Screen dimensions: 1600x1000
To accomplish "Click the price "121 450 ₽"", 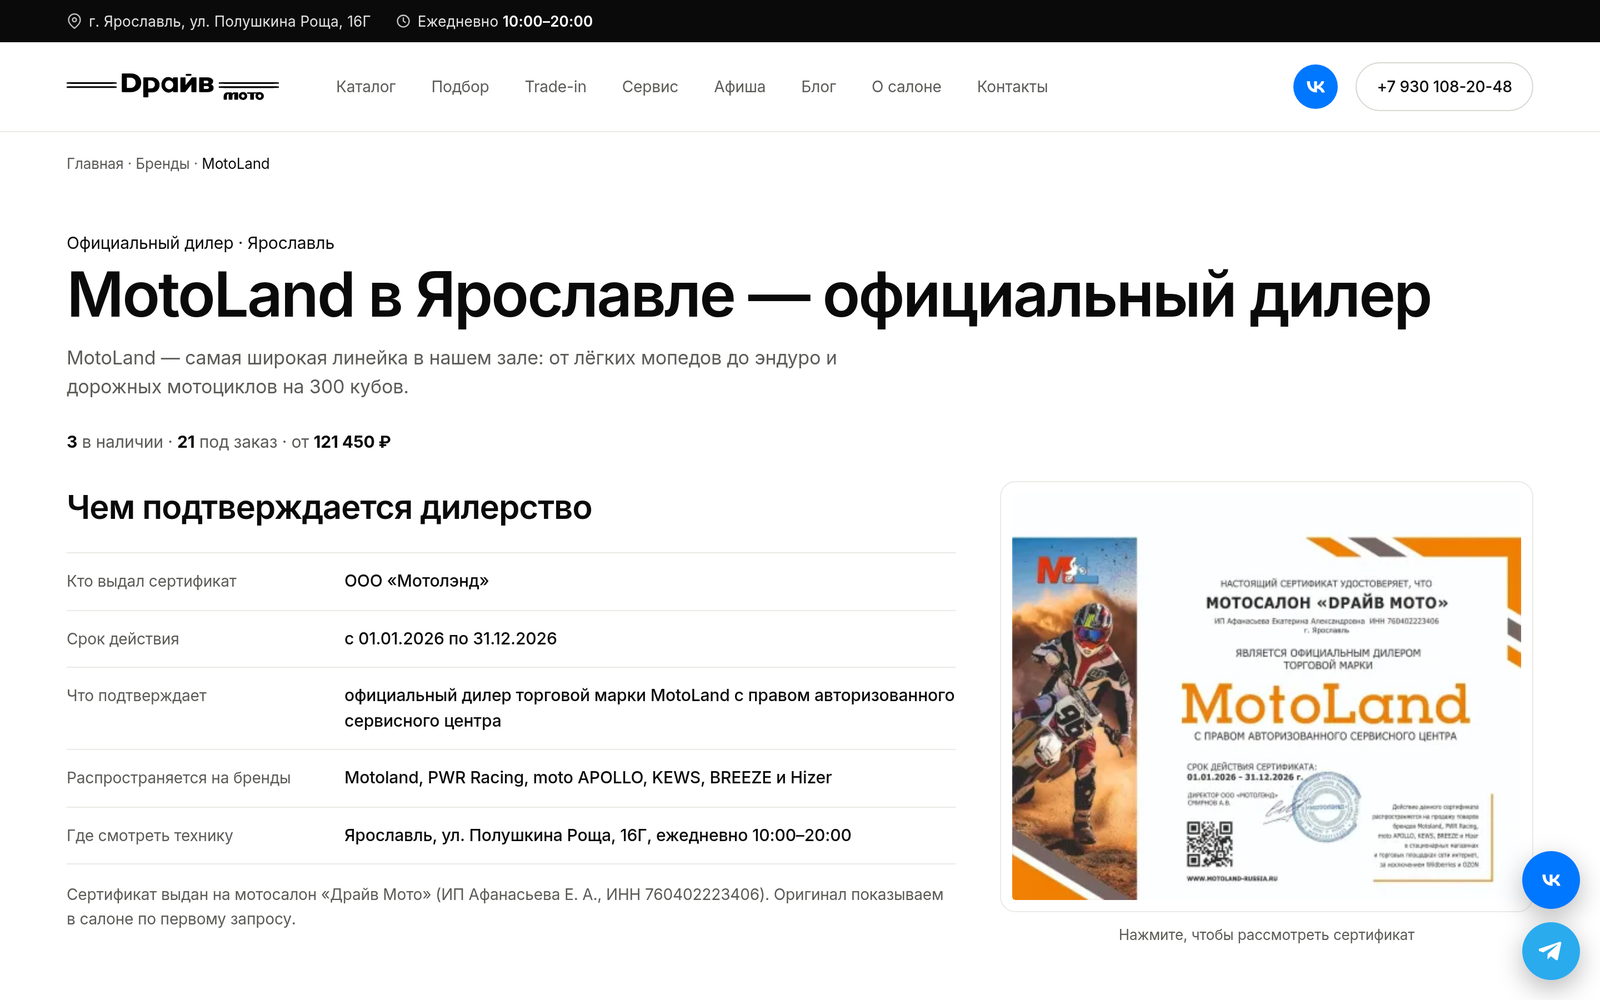I will click(352, 442).
